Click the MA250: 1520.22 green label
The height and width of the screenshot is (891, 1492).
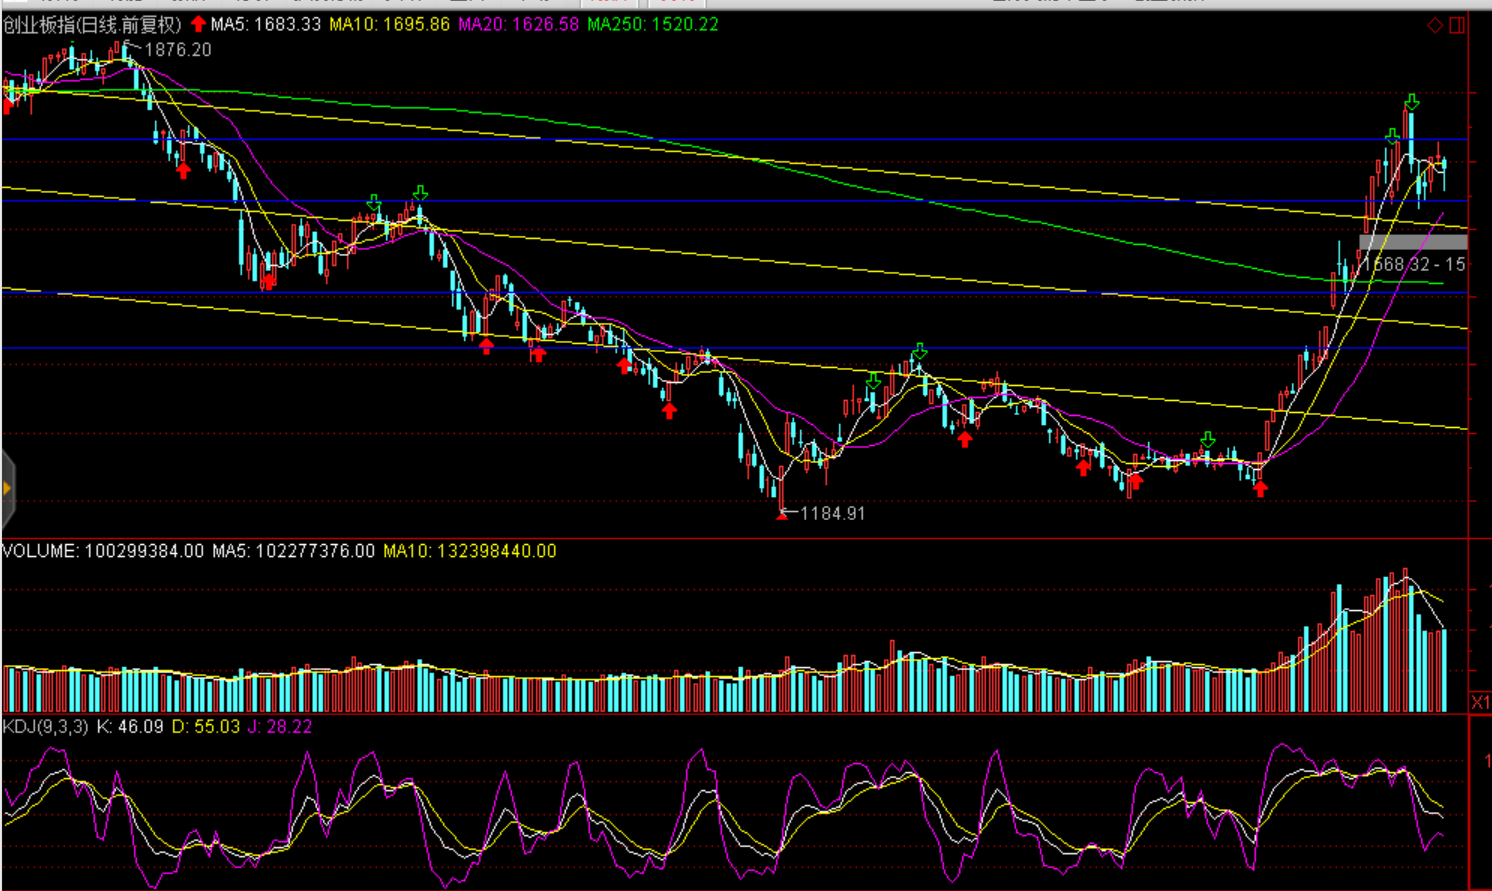pos(652,24)
